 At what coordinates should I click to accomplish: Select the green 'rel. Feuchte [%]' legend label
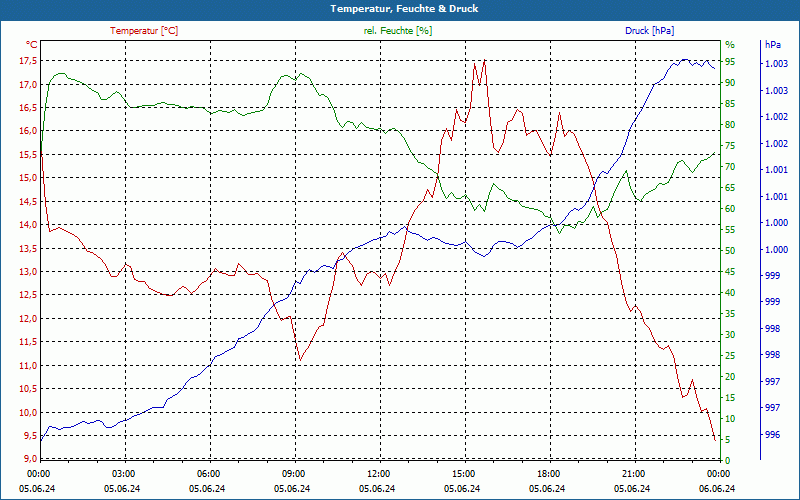coord(397,31)
